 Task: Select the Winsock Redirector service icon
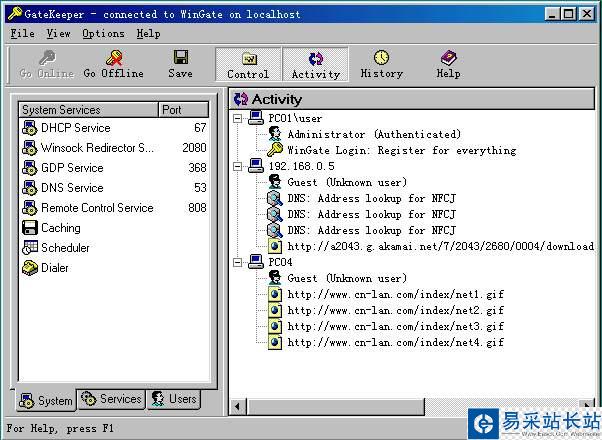pos(30,148)
